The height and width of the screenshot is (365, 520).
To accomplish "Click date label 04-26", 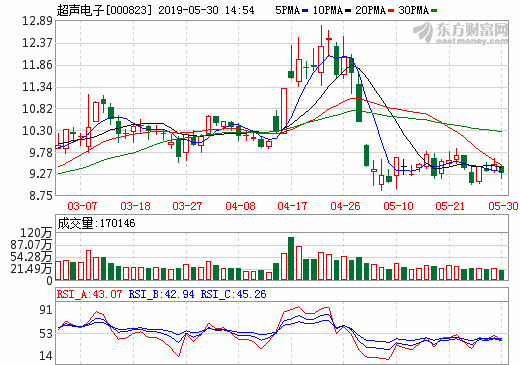I will (x=345, y=206).
